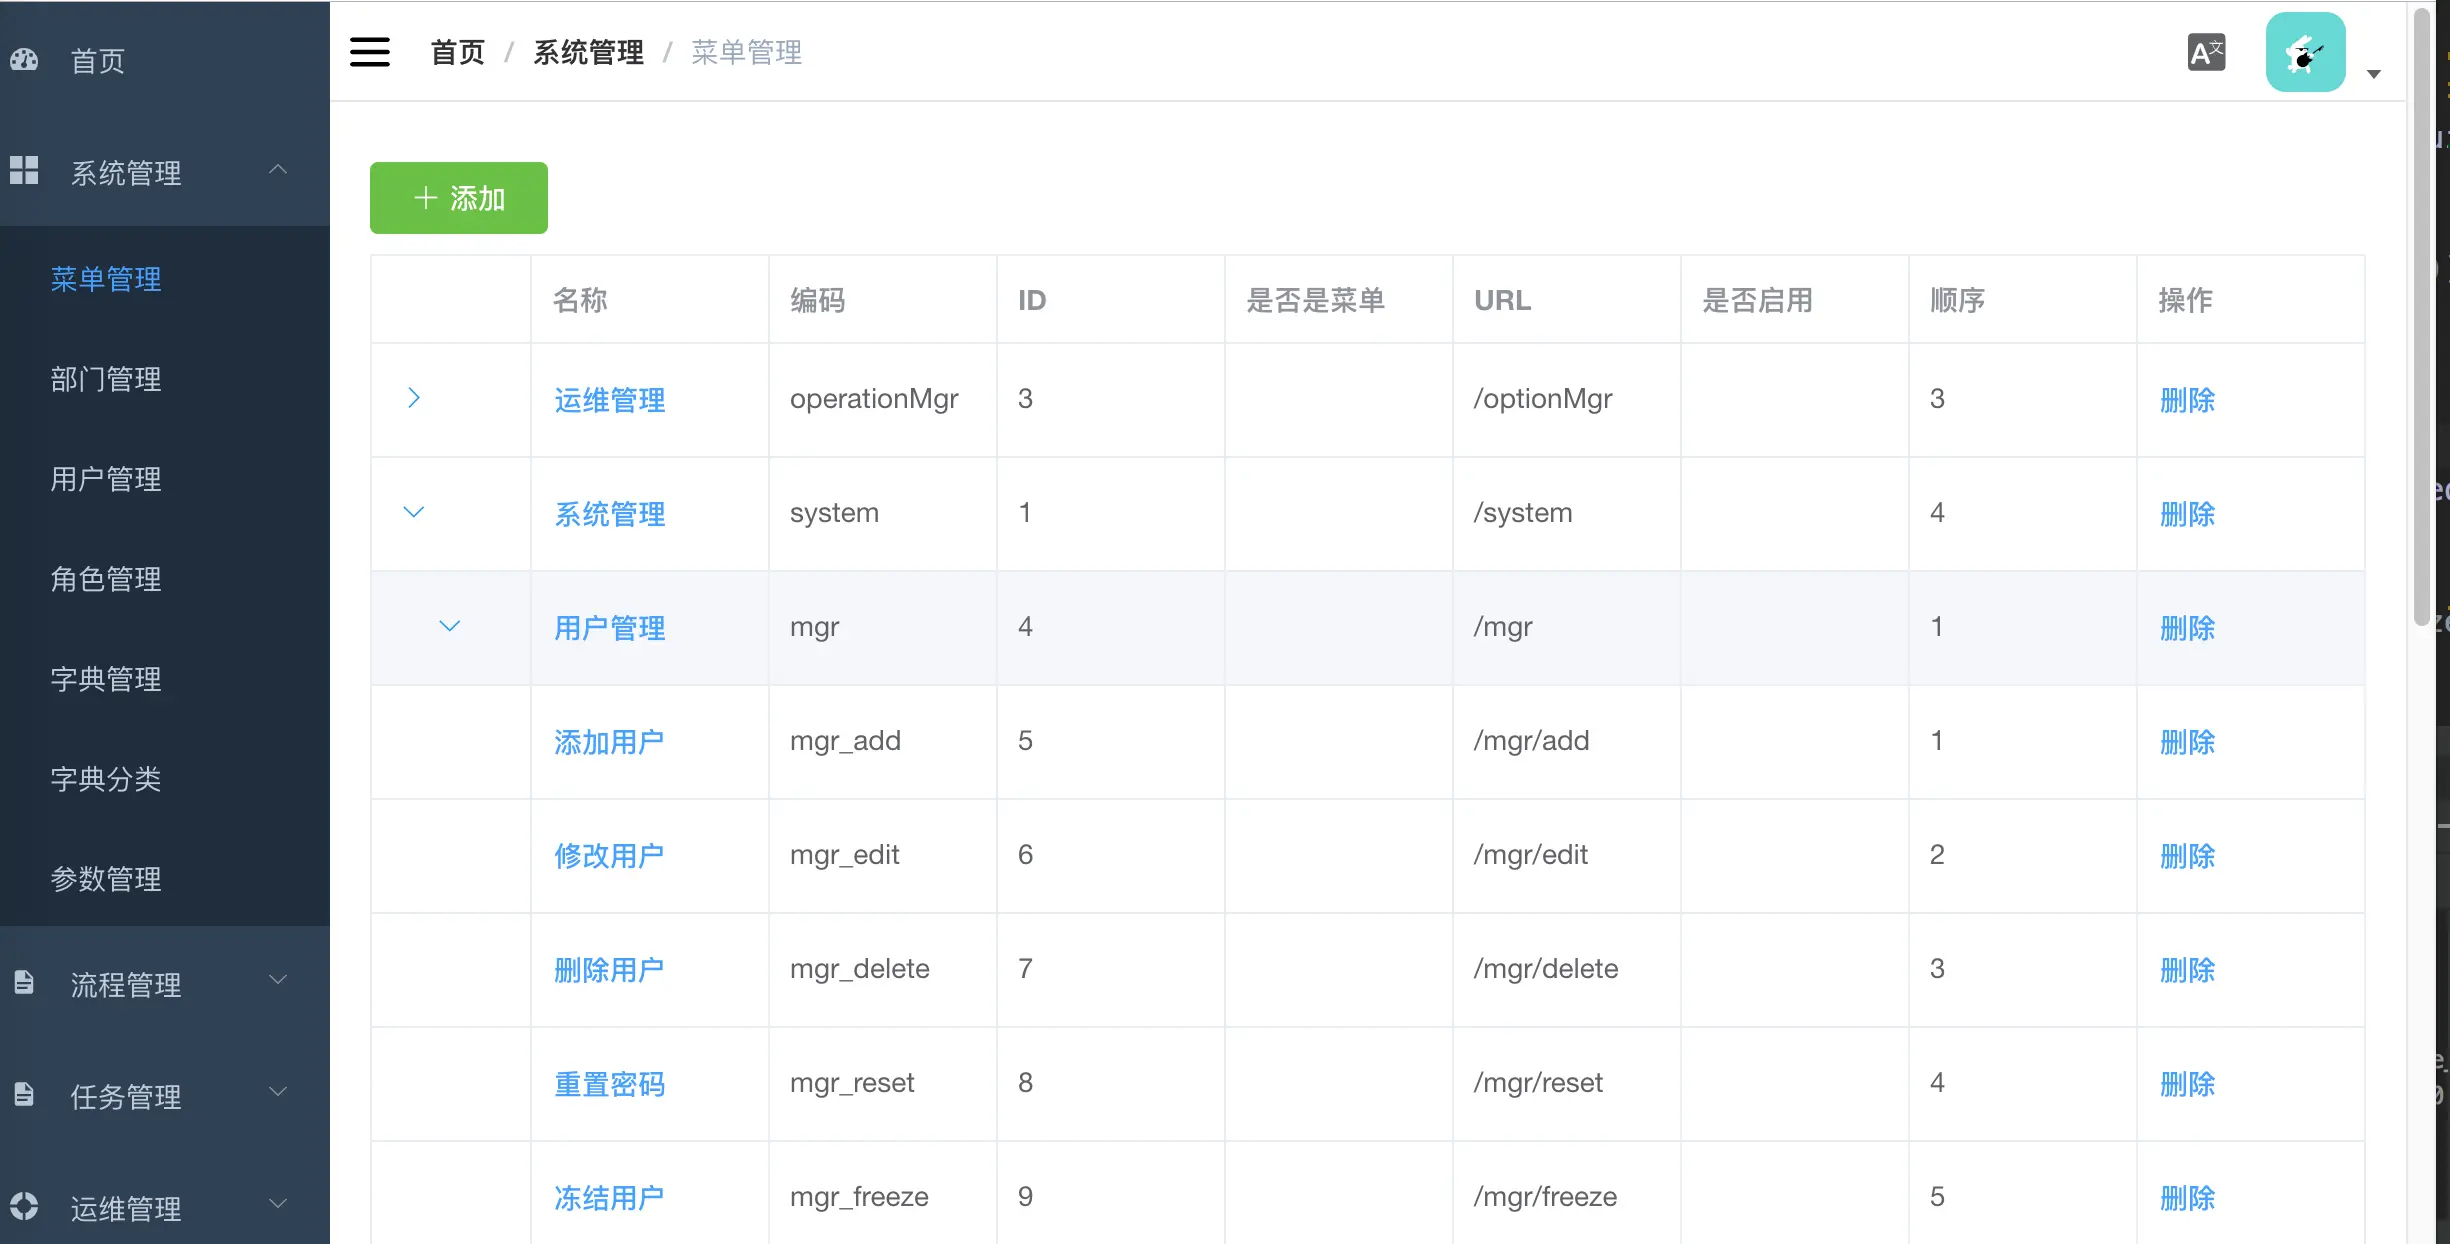Open the user avatar menu
The image size is (2450, 1244).
pos(2305,52)
